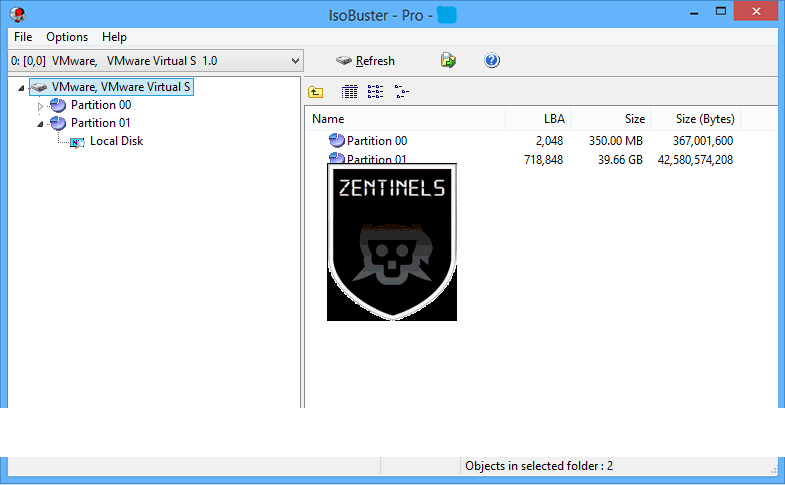Click Partition 00 icon in file list
Viewport: 785px width, 485px height.
(336, 141)
